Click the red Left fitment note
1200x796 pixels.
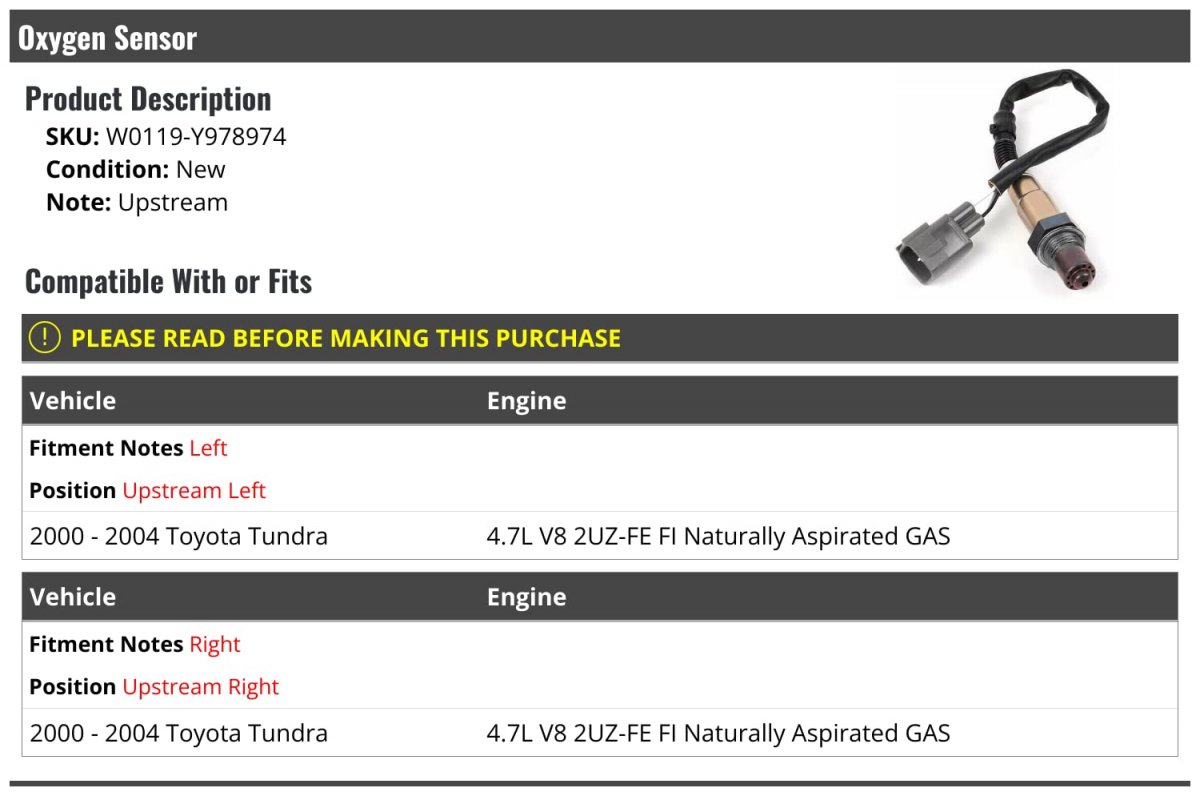click(x=208, y=448)
